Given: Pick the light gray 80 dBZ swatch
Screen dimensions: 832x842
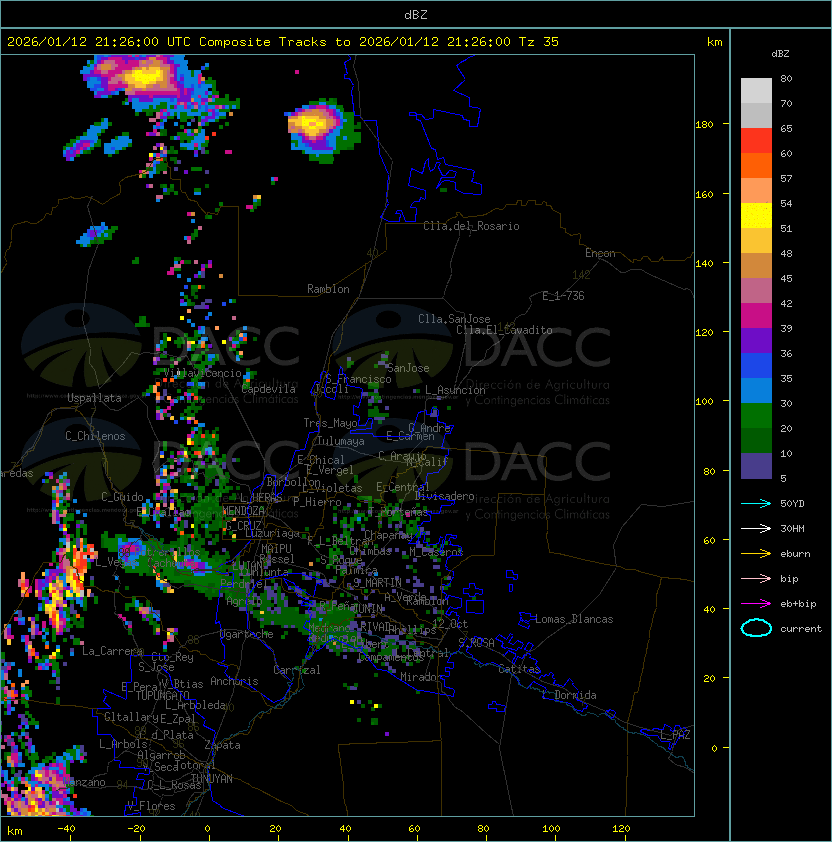Looking at the screenshot, I should [x=756, y=90].
